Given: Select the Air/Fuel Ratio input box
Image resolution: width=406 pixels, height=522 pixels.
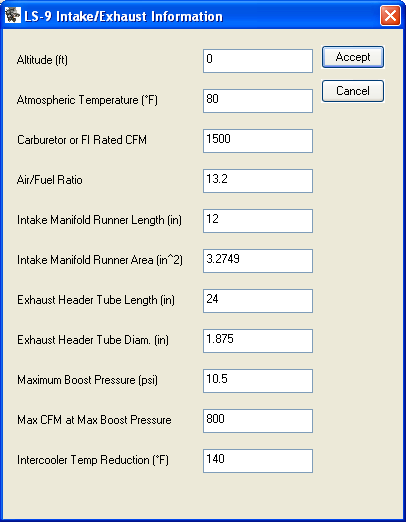Looking at the screenshot, I should click(x=258, y=181).
